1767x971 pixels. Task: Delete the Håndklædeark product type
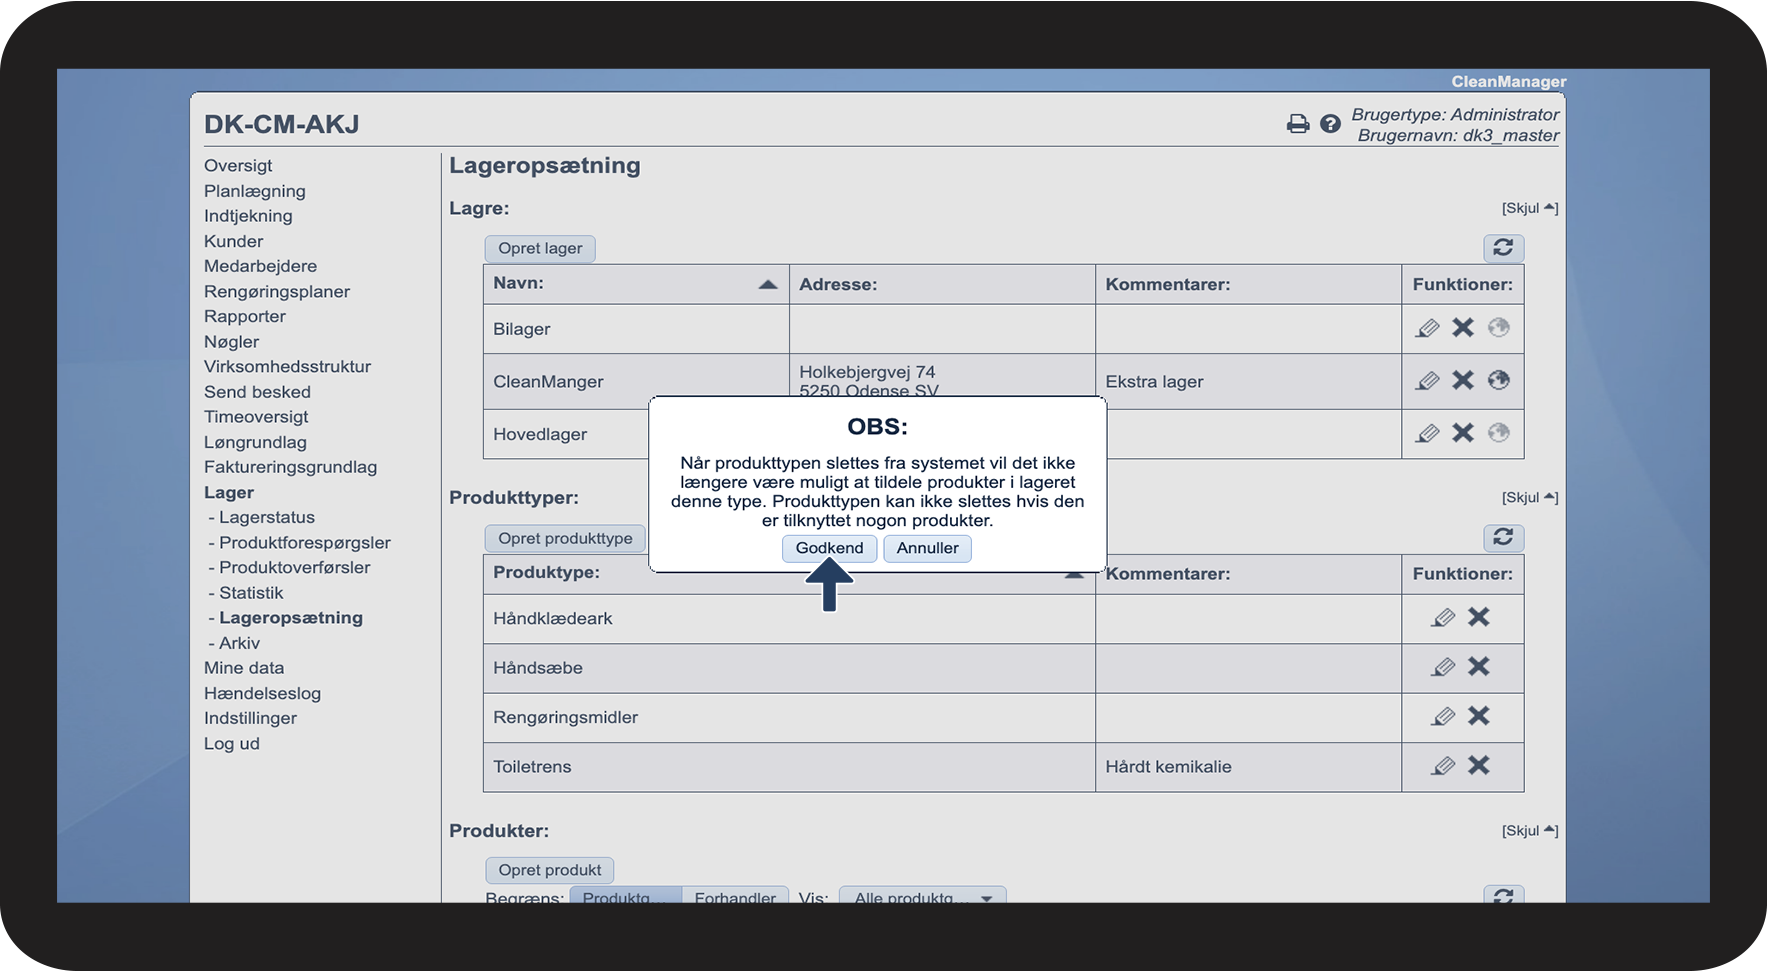click(1478, 617)
